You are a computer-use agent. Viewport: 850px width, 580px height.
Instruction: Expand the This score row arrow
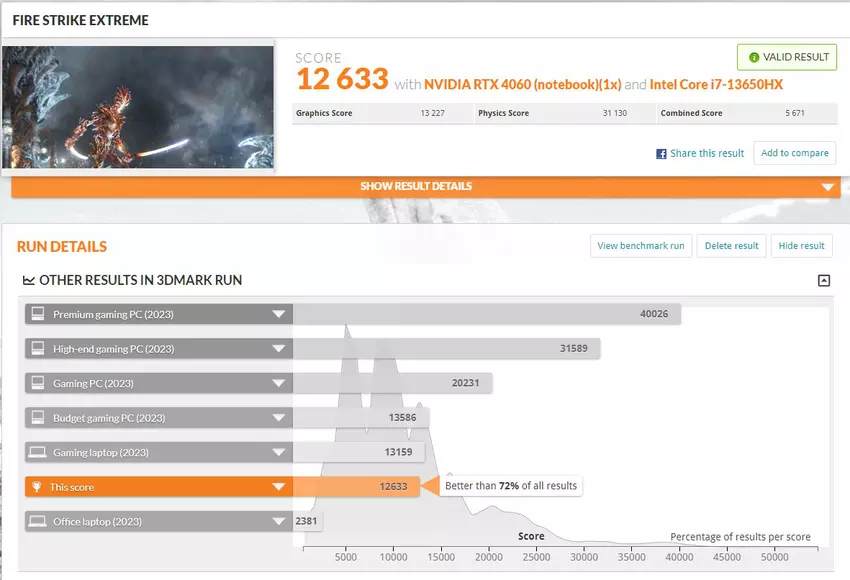click(x=278, y=487)
